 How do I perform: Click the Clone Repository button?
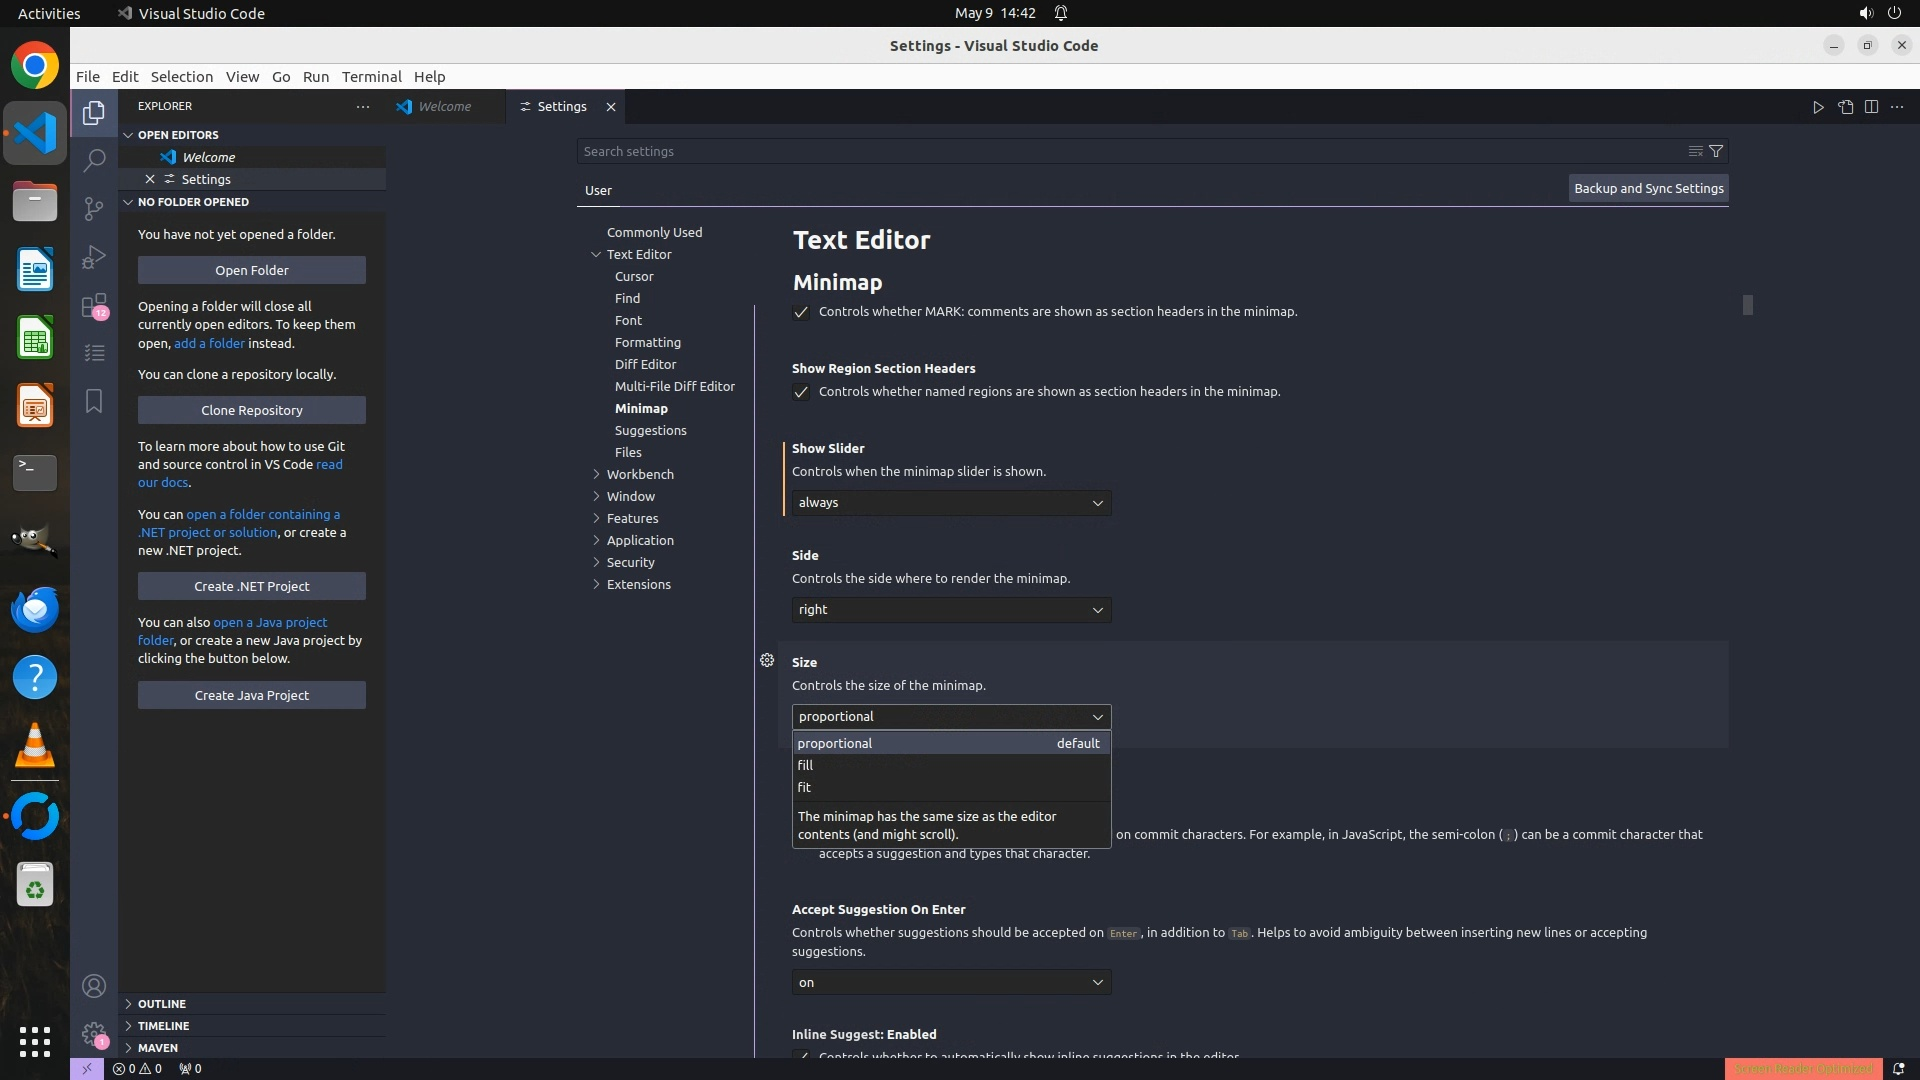[x=251, y=410]
